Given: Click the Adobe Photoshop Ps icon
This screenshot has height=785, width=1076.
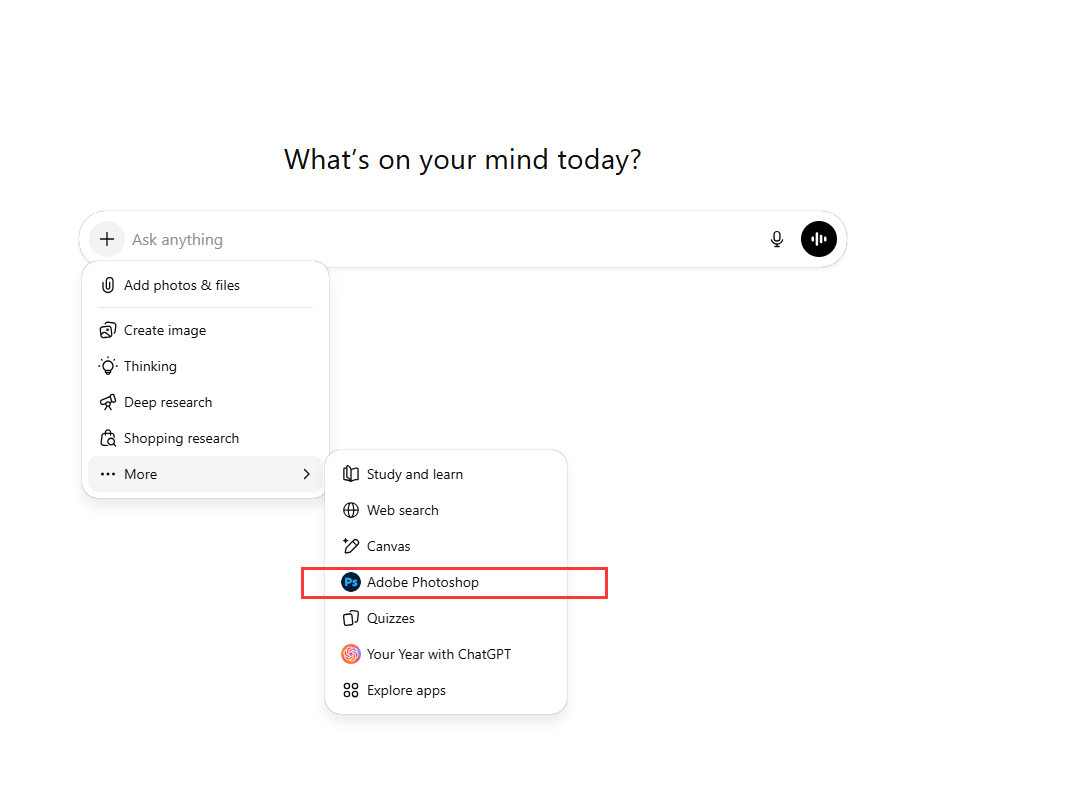Looking at the screenshot, I should click(x=351, y=582).
